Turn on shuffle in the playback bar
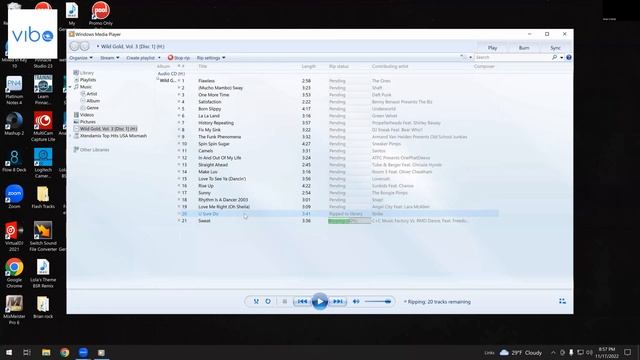The height and width of the screenshot is (360, 640). [256, 302]
